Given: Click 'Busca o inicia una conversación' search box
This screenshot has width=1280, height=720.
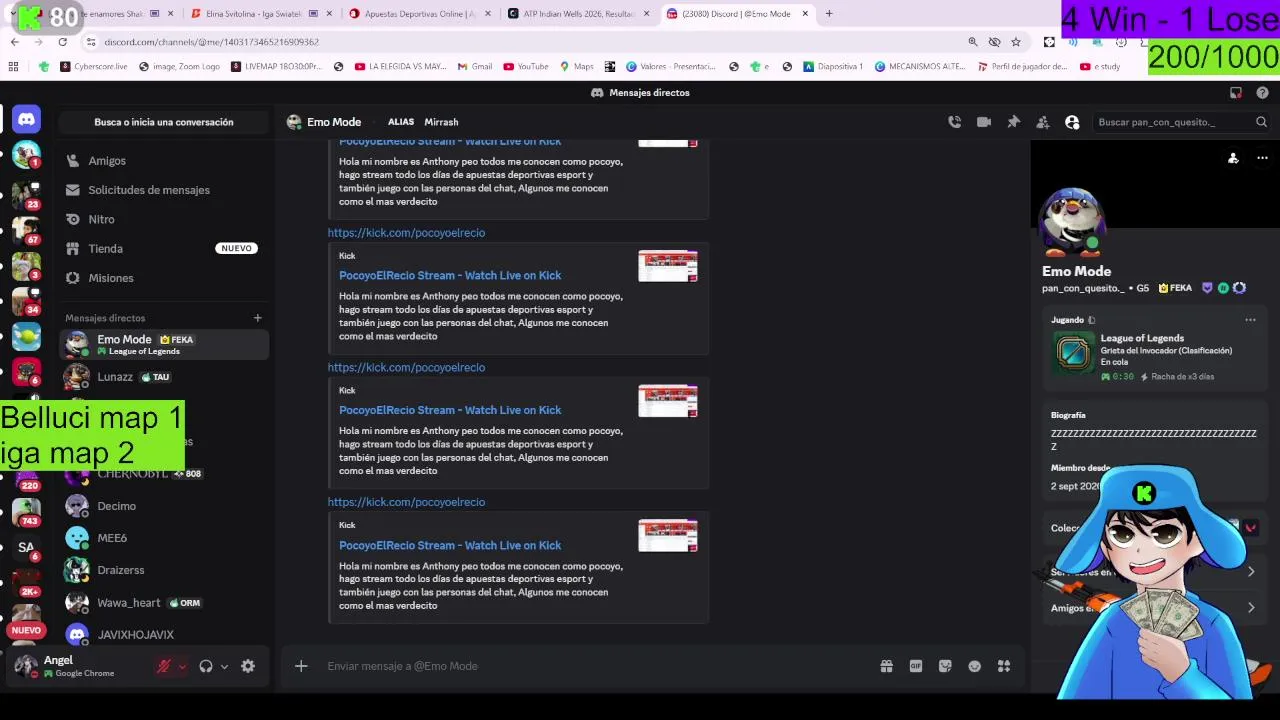Looking at the screenshot, I should point(164,122).
